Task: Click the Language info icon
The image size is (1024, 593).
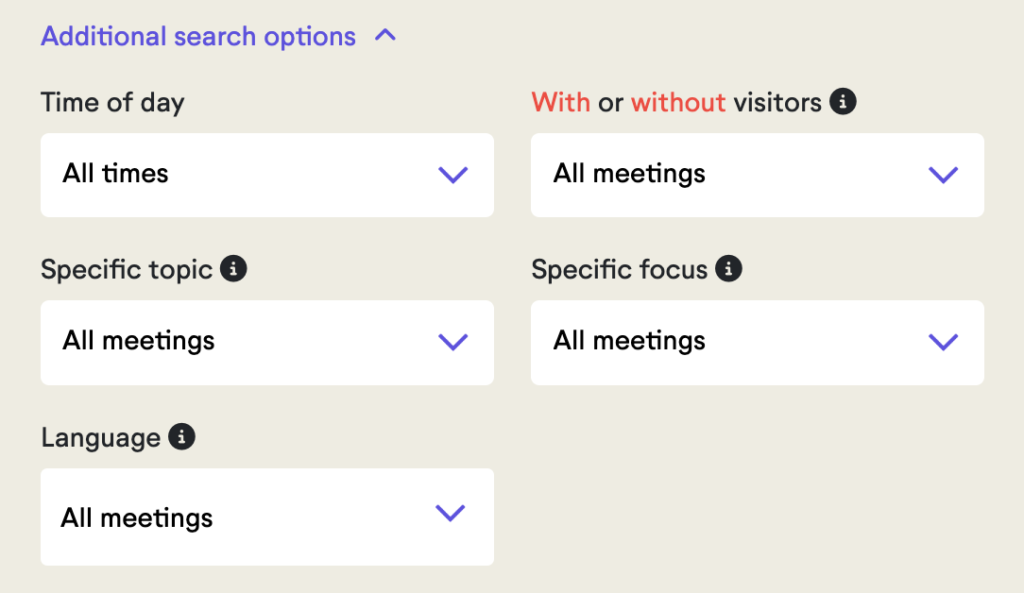Action: click(x=182, y=436)
